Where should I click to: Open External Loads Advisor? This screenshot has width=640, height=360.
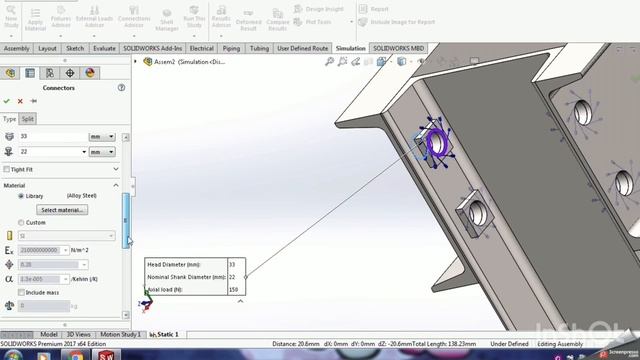pos(94,17)
